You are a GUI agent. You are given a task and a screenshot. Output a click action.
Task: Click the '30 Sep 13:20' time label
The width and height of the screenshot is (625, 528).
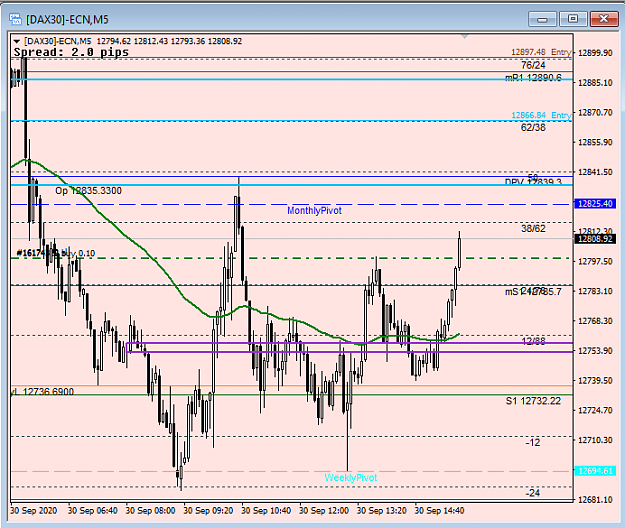click(382, 511)
